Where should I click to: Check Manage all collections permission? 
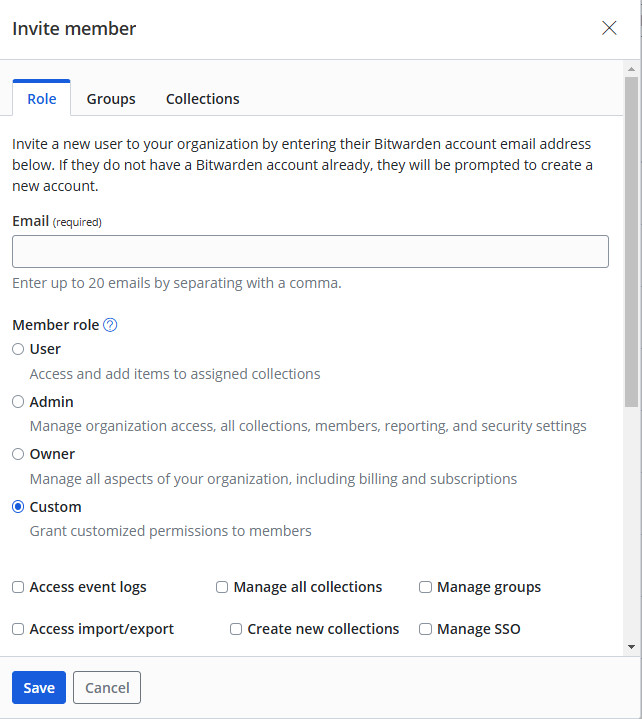click(222, 587)
